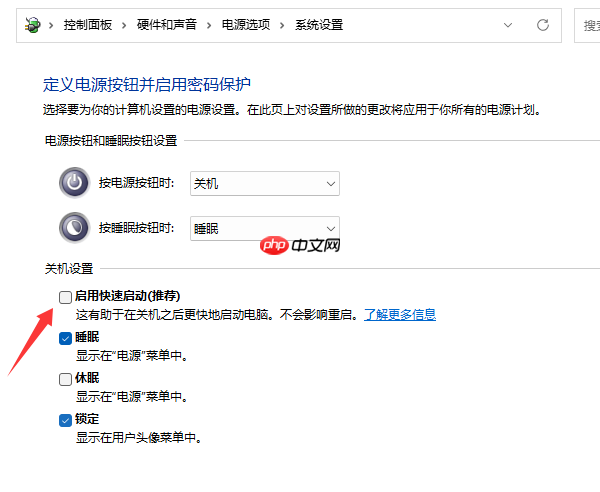600x492 pixels.
Task: Click the 锁定 label text
Action: 87,419
